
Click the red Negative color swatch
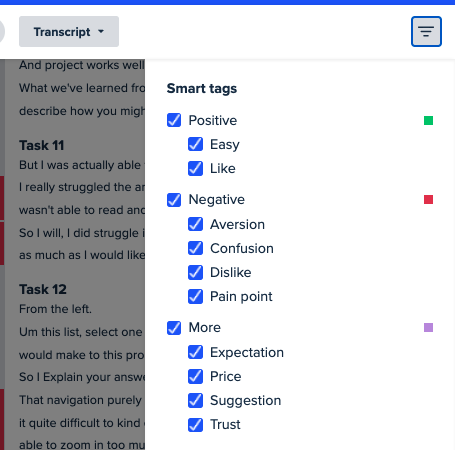[428, 200]
